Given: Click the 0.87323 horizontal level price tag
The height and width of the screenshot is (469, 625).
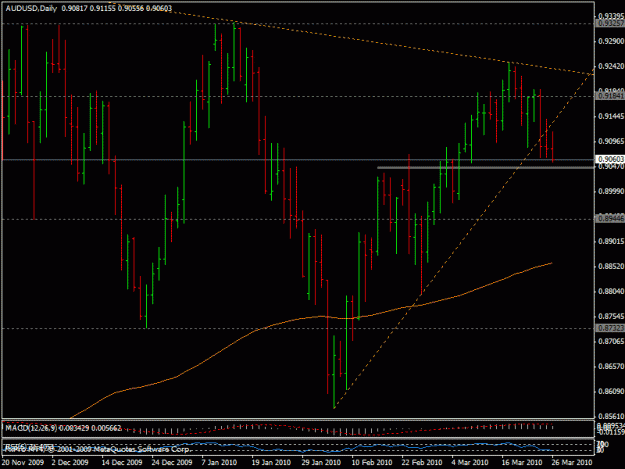Looking at the screenshot, I should coord(610,328).
